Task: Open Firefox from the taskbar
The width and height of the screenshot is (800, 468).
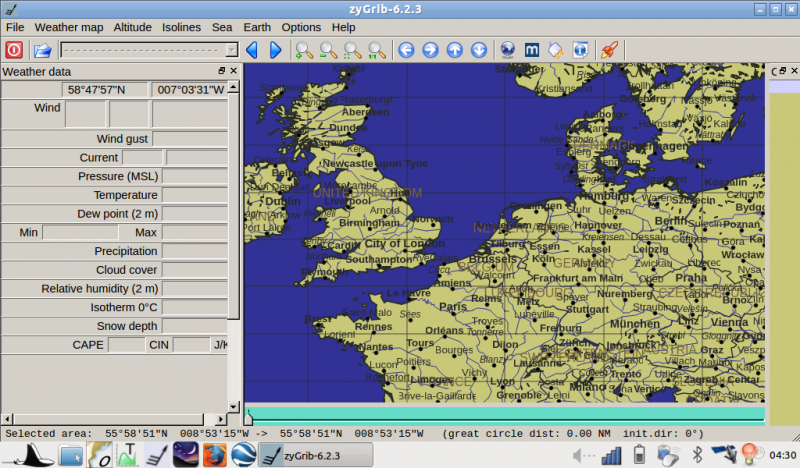Action: click(214, 456)
